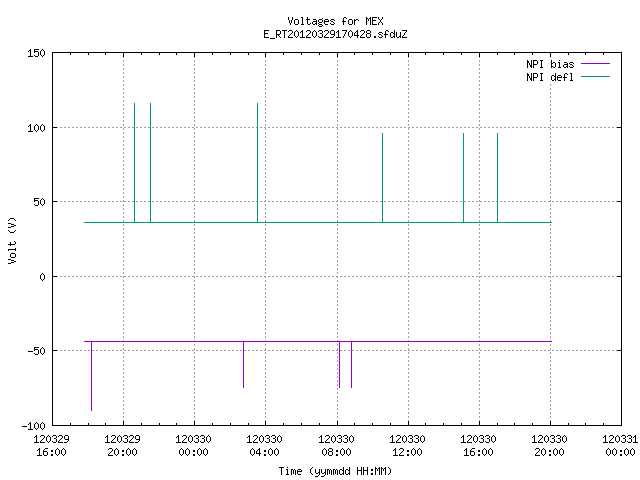Click the 'NPI bias' legend label

(x=550, y=64)
